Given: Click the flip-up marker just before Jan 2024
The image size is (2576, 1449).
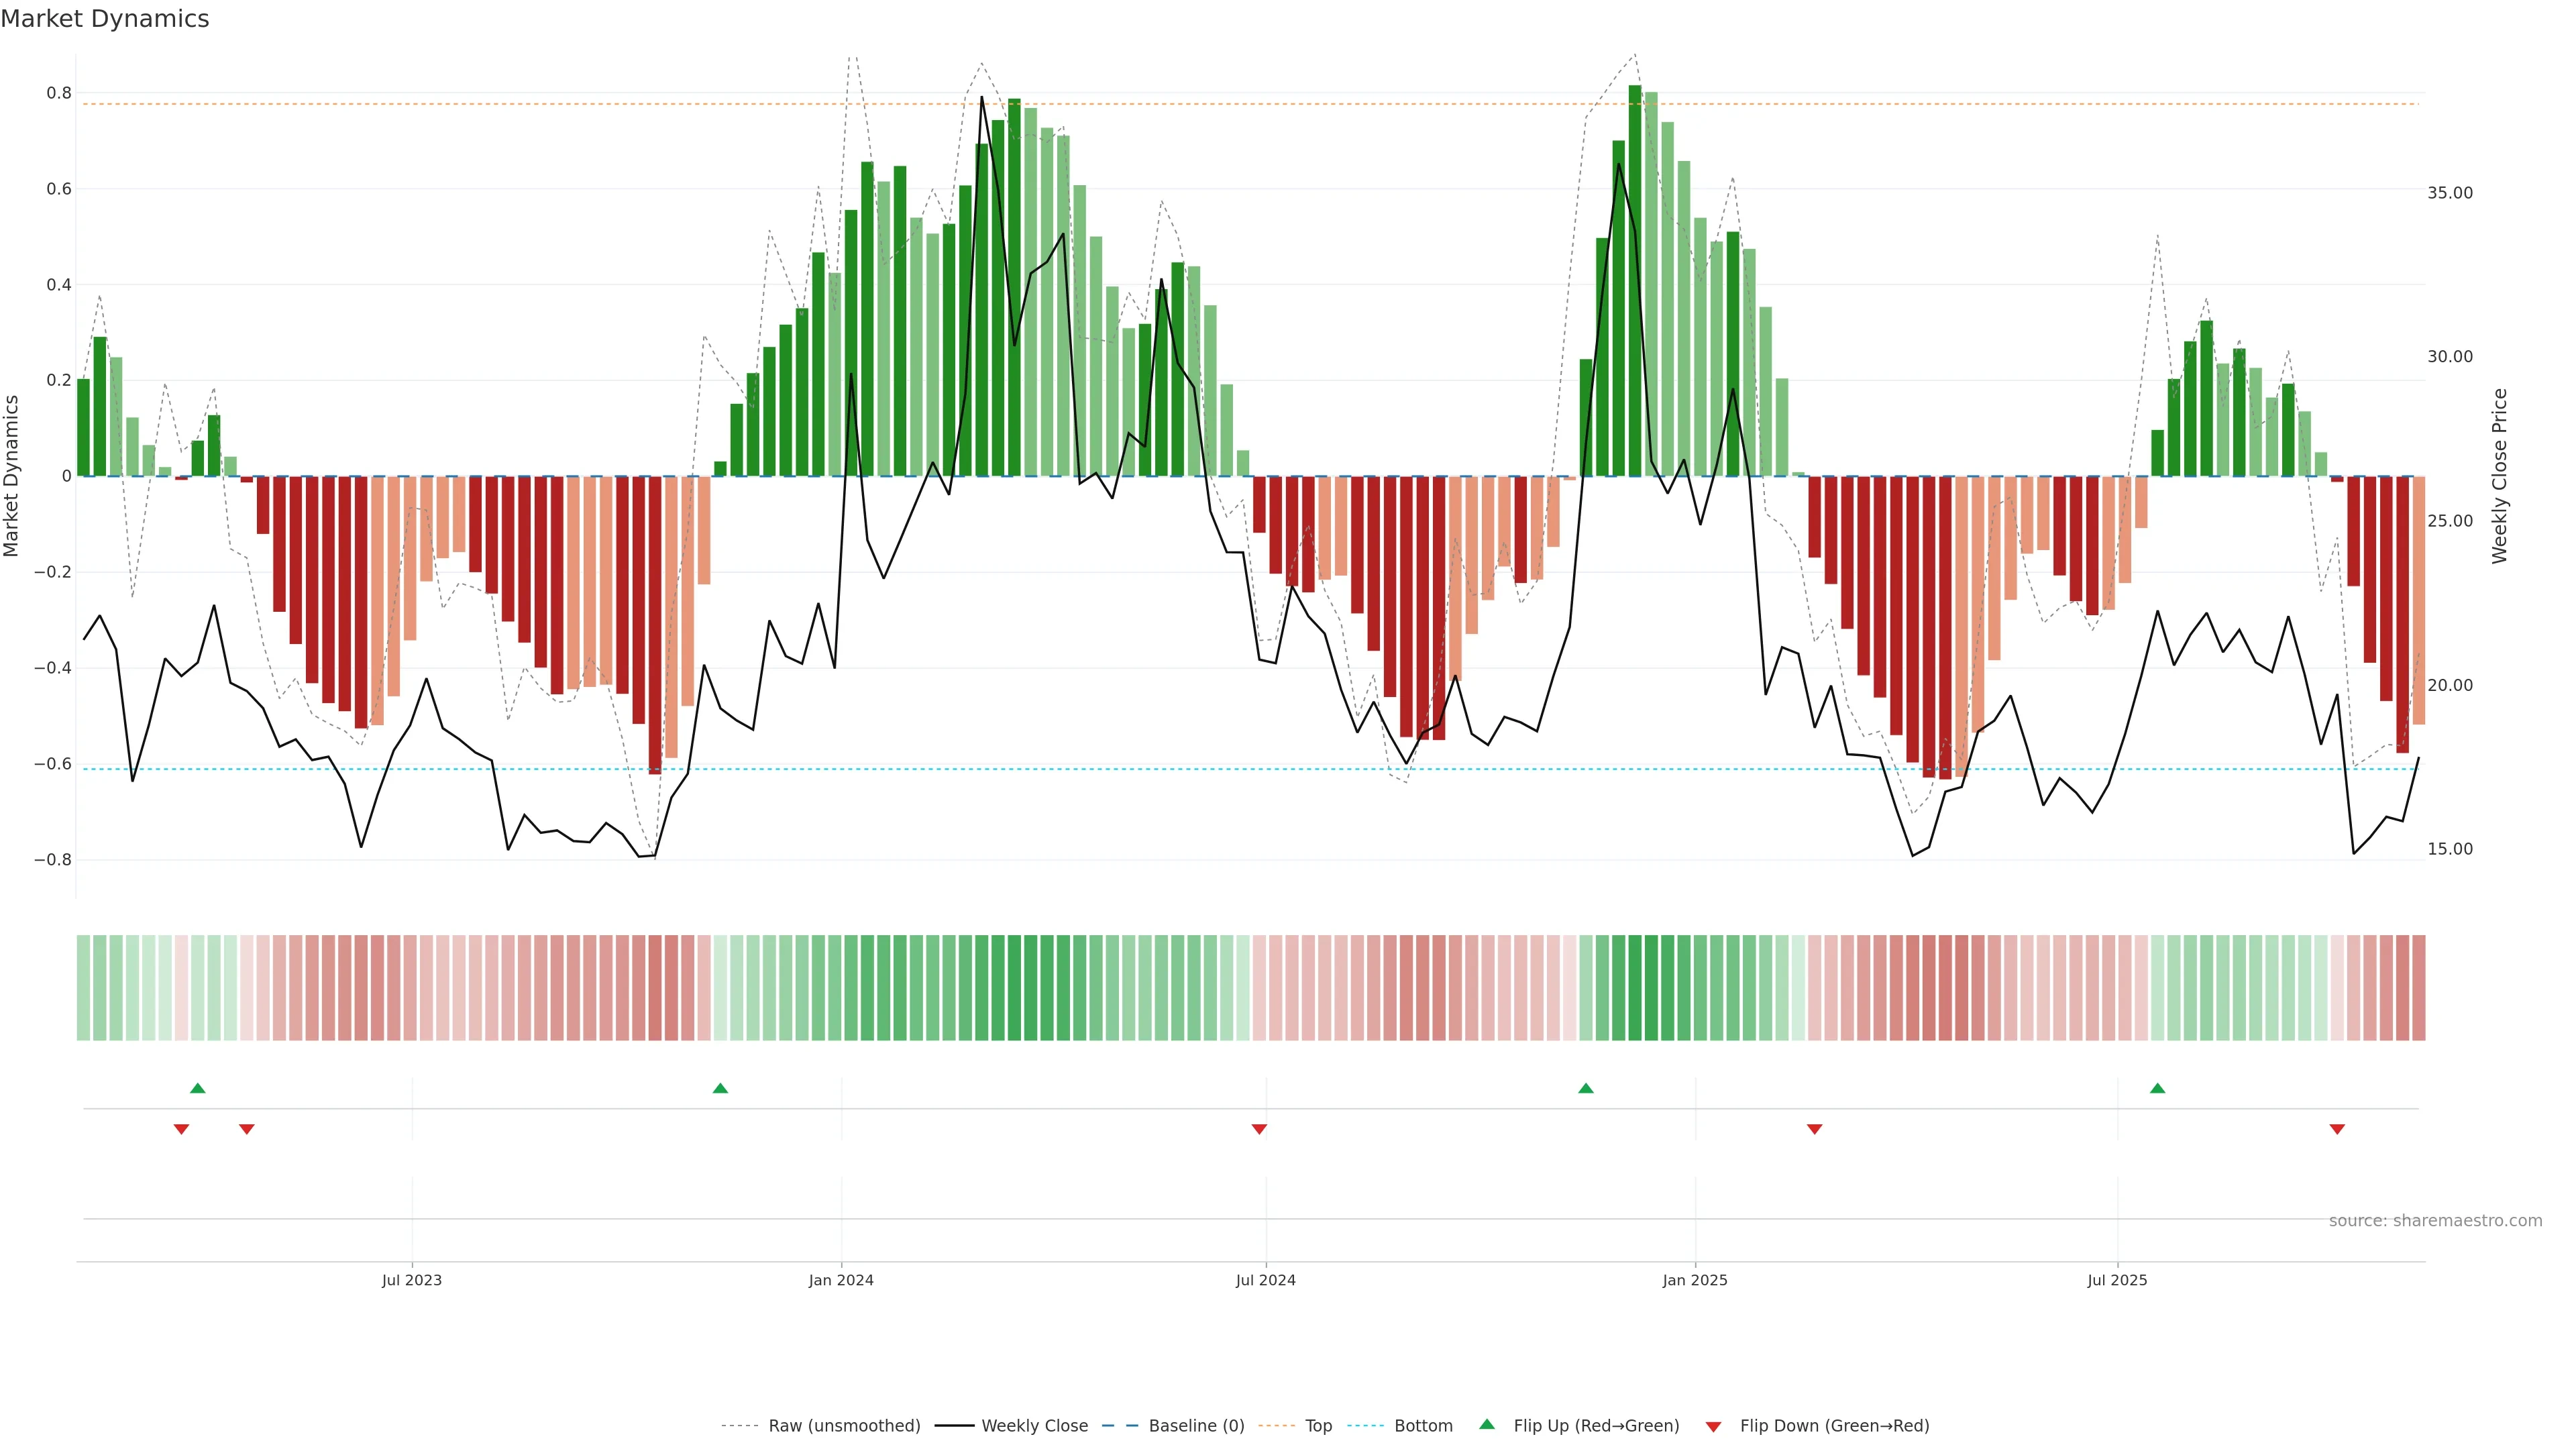Looking at the screenshot, I should tap(720, 1088).
